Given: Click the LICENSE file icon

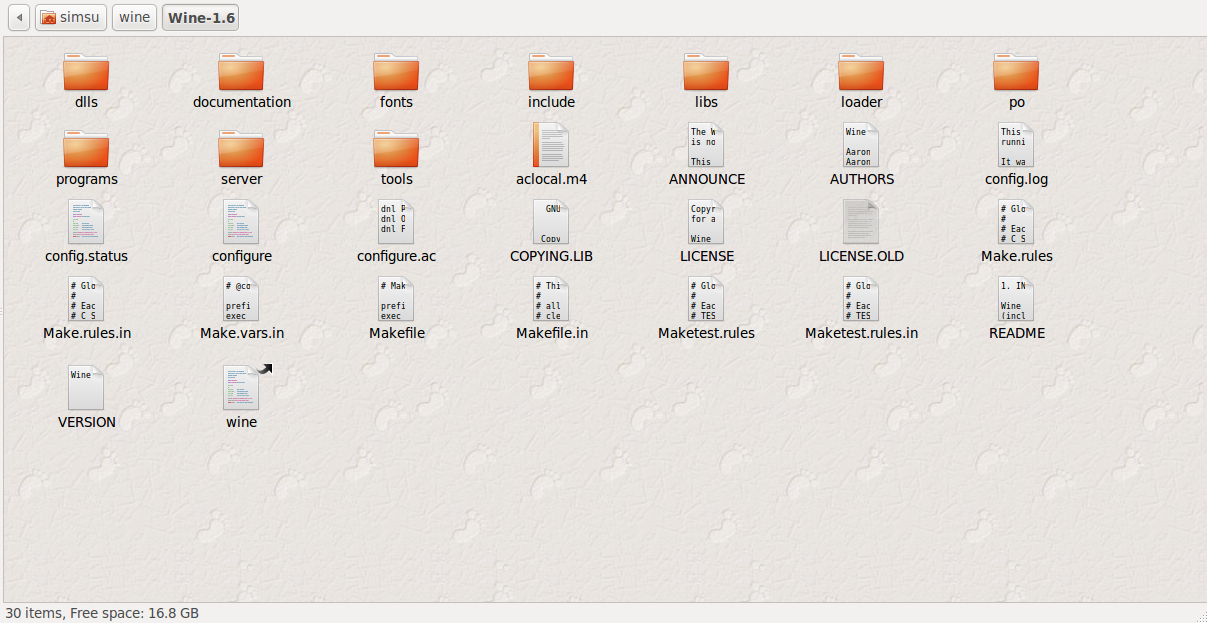Looking at the screenshot, I should click(706, 222).
